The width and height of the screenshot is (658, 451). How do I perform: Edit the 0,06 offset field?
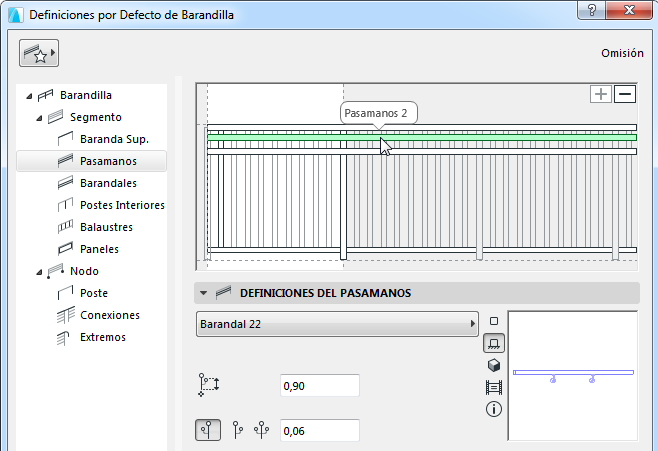click(320, 430)
